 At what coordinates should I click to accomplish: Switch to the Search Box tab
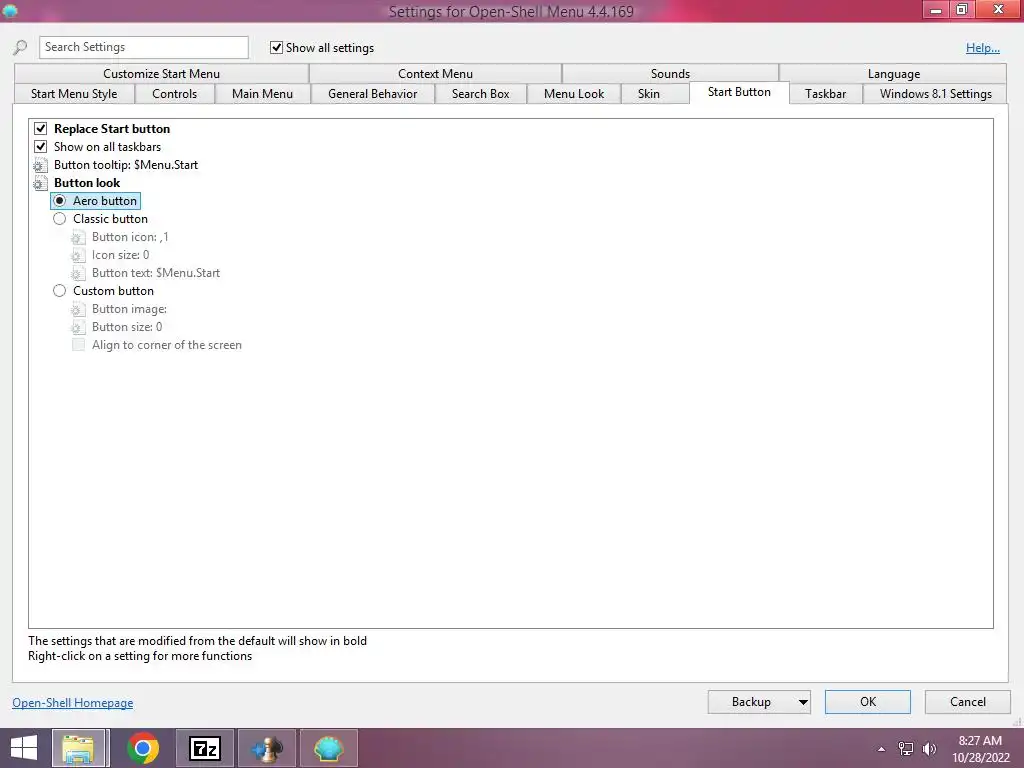click(481, 94)
